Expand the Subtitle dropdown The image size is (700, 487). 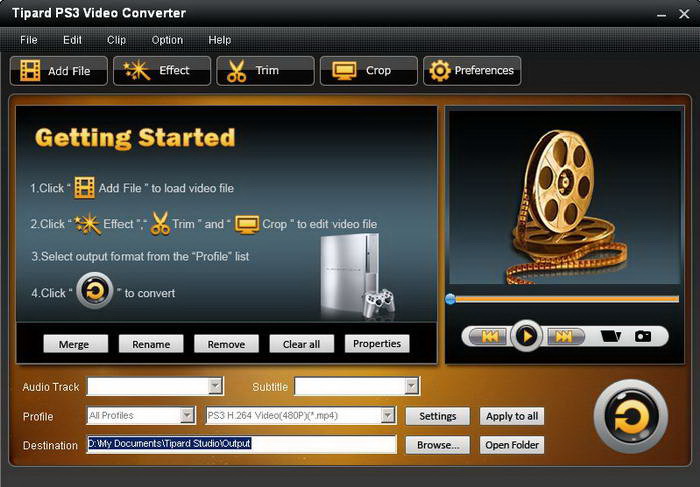pyautogui.click(x=411, y=386)
